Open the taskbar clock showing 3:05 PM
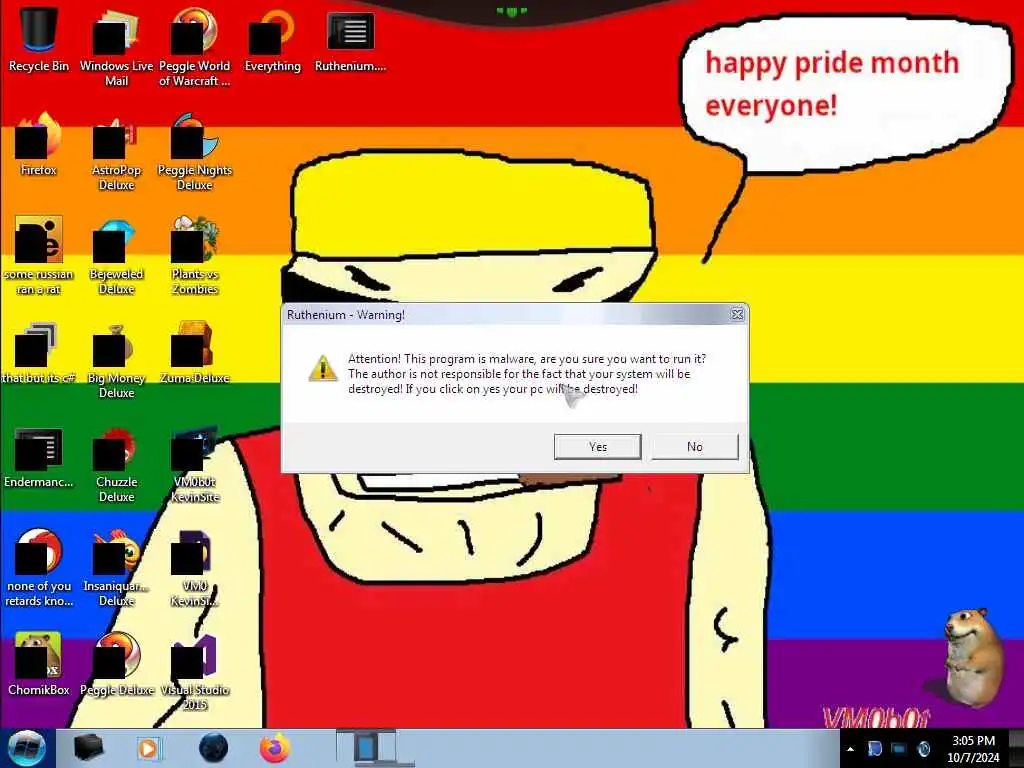Image resolution: width=1024 pixels, height=768 pixels. click(974, 749)
